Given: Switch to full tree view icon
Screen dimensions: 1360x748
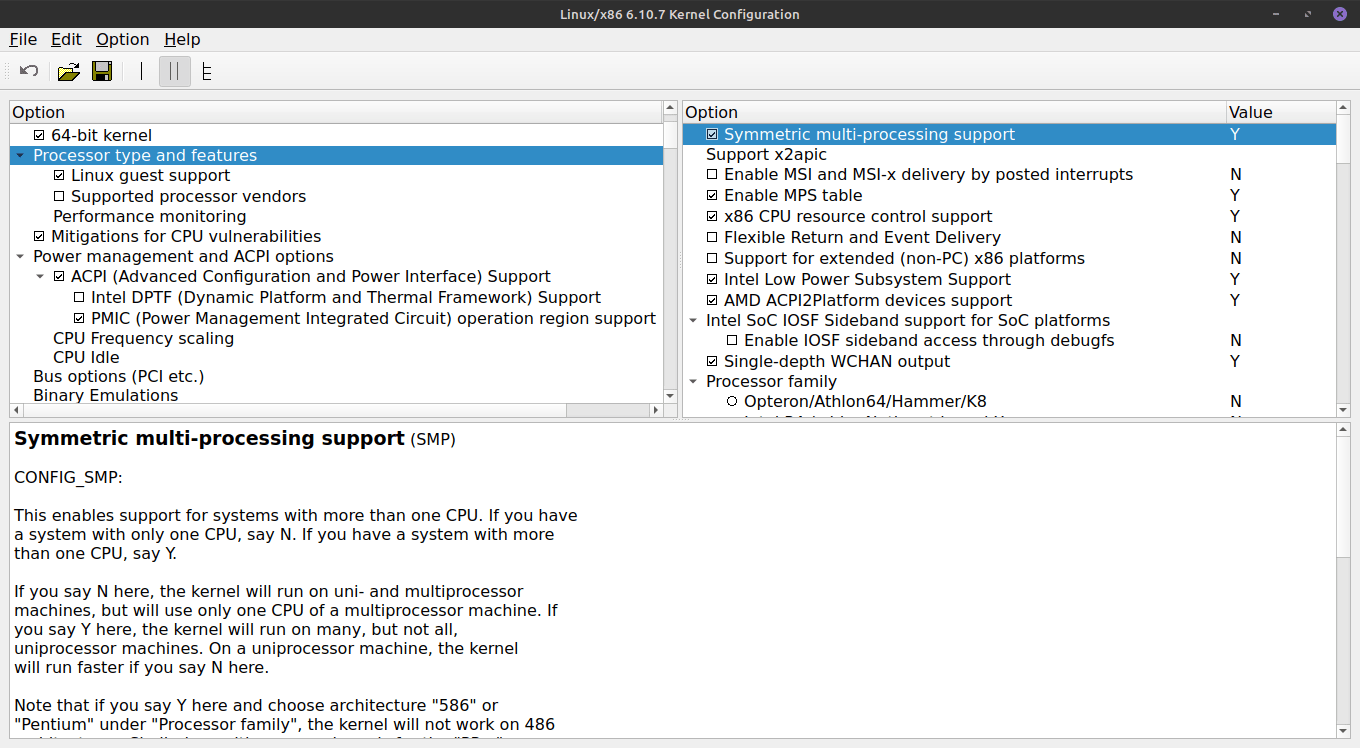Looking at the screenshot, I should 207,71.
